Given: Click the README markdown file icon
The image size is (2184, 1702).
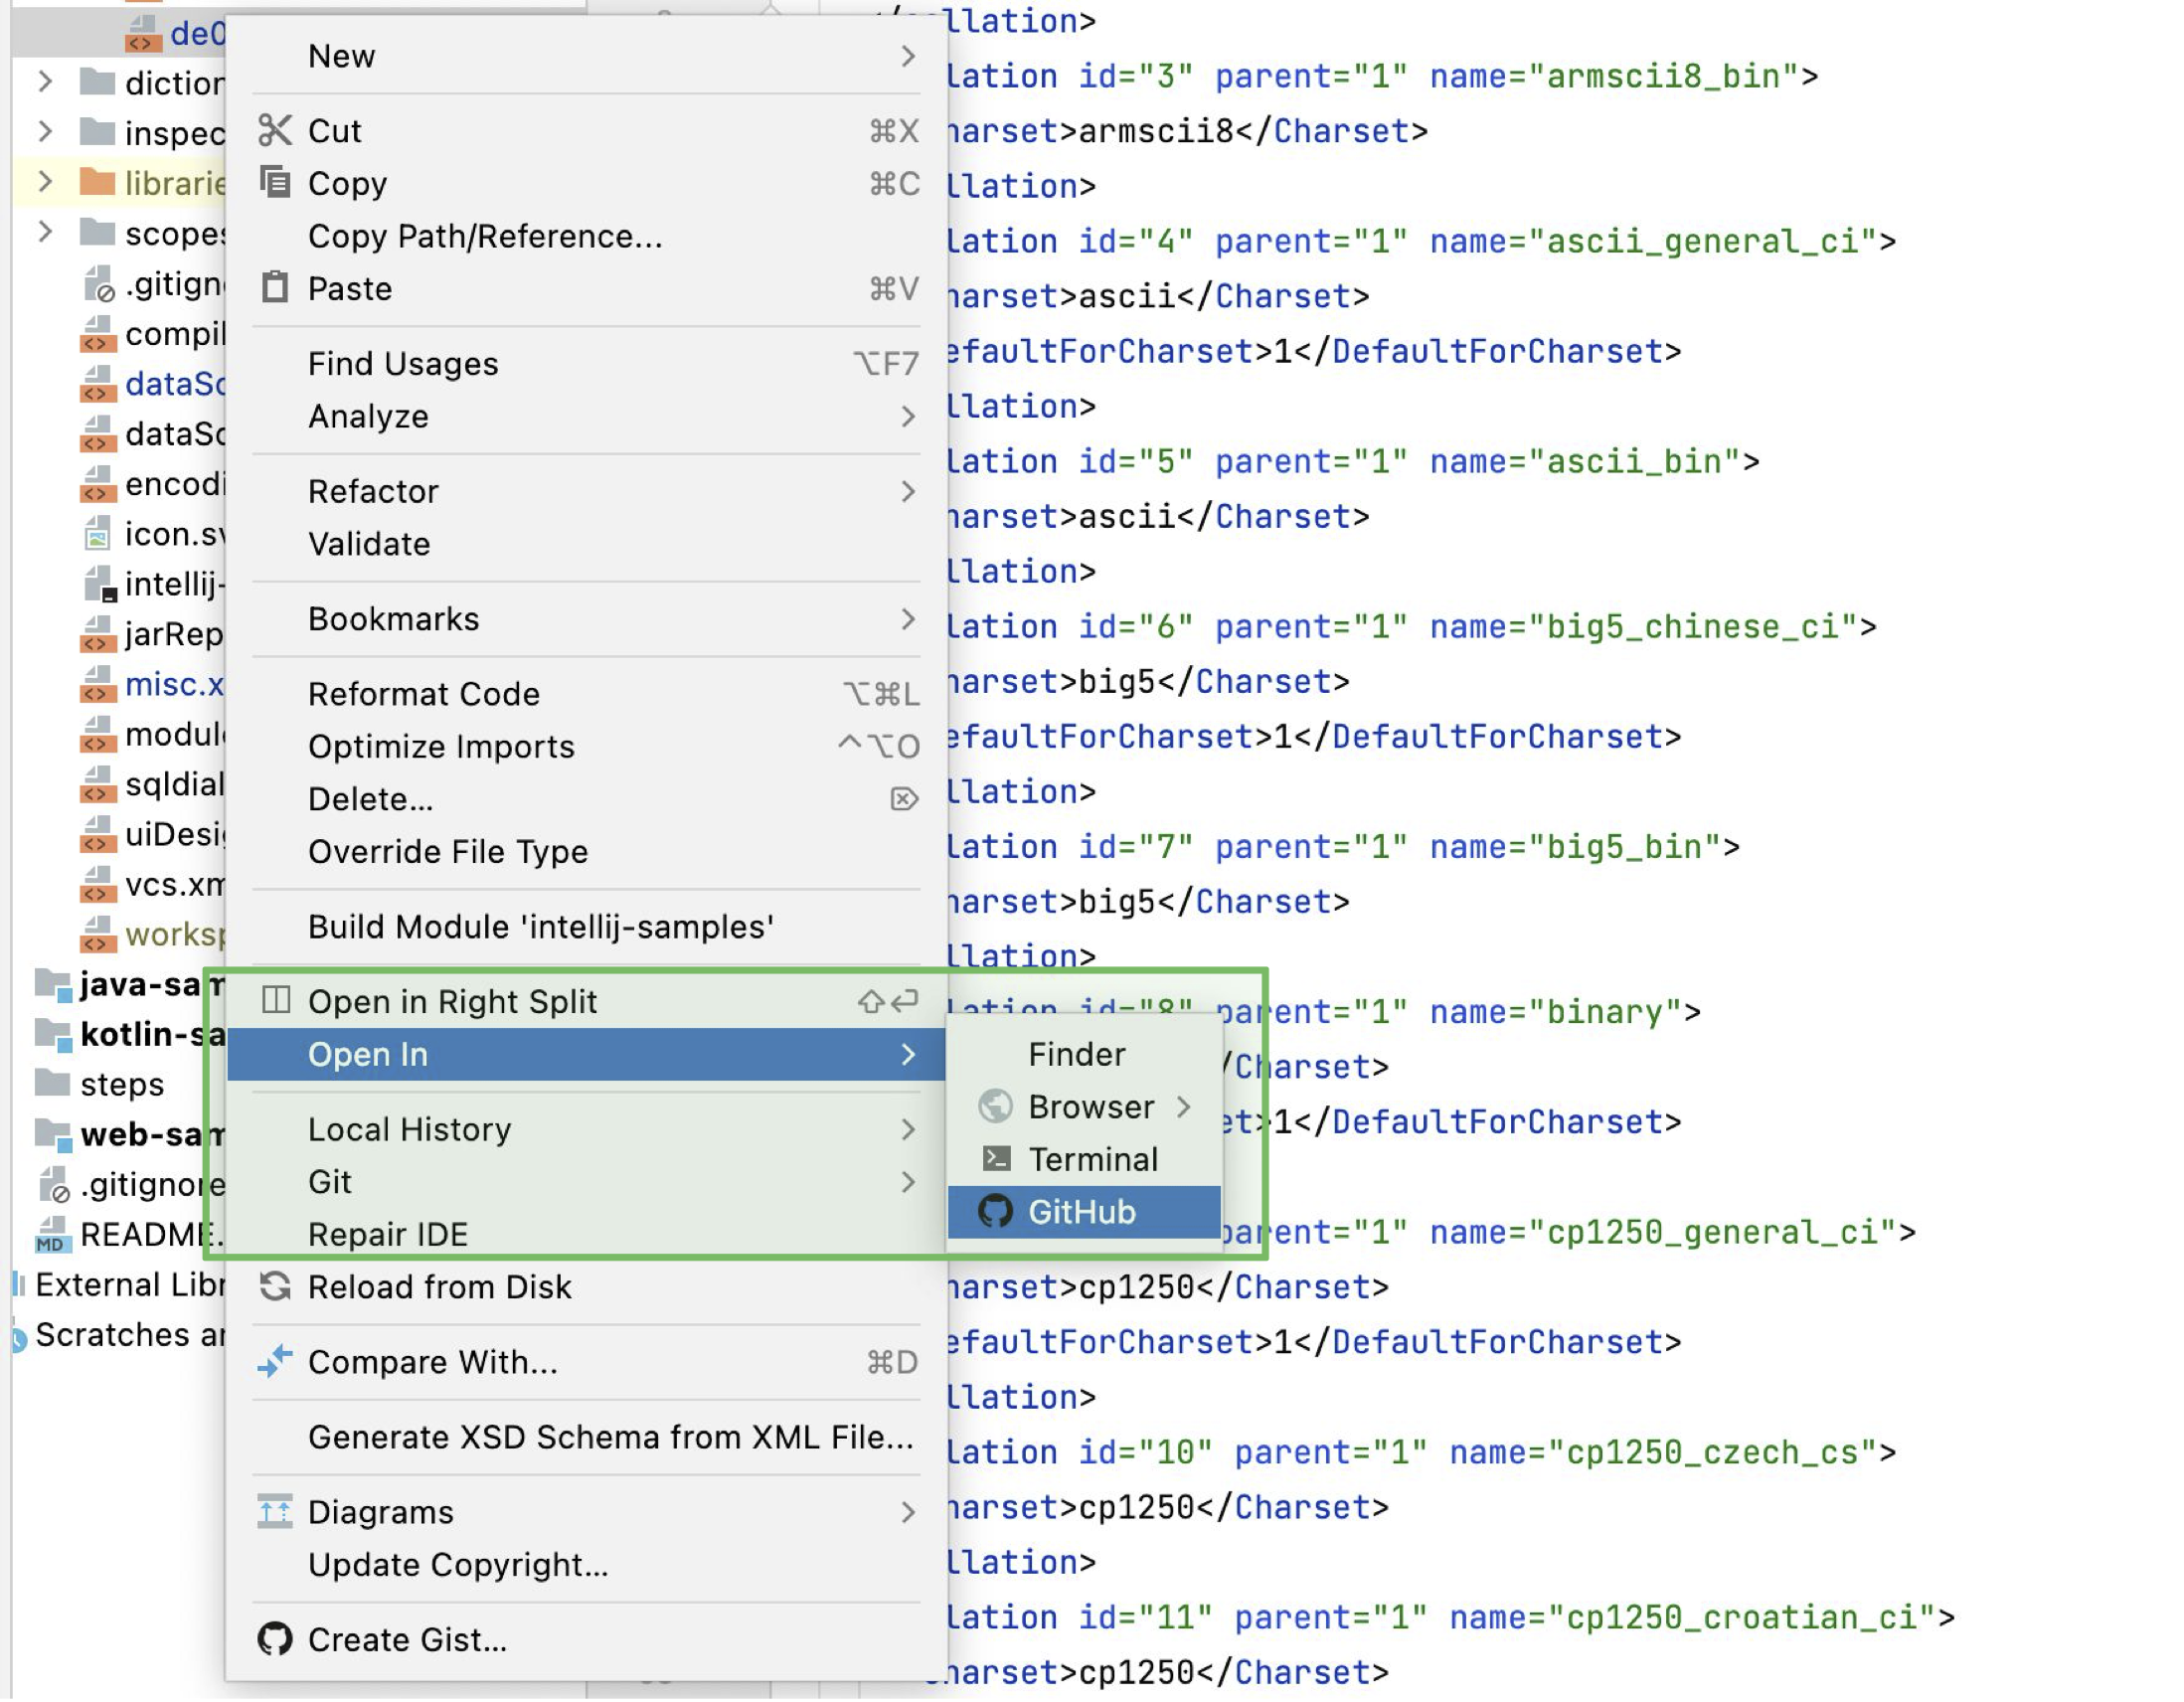Looking at the screenshot, I should 52,1235.
